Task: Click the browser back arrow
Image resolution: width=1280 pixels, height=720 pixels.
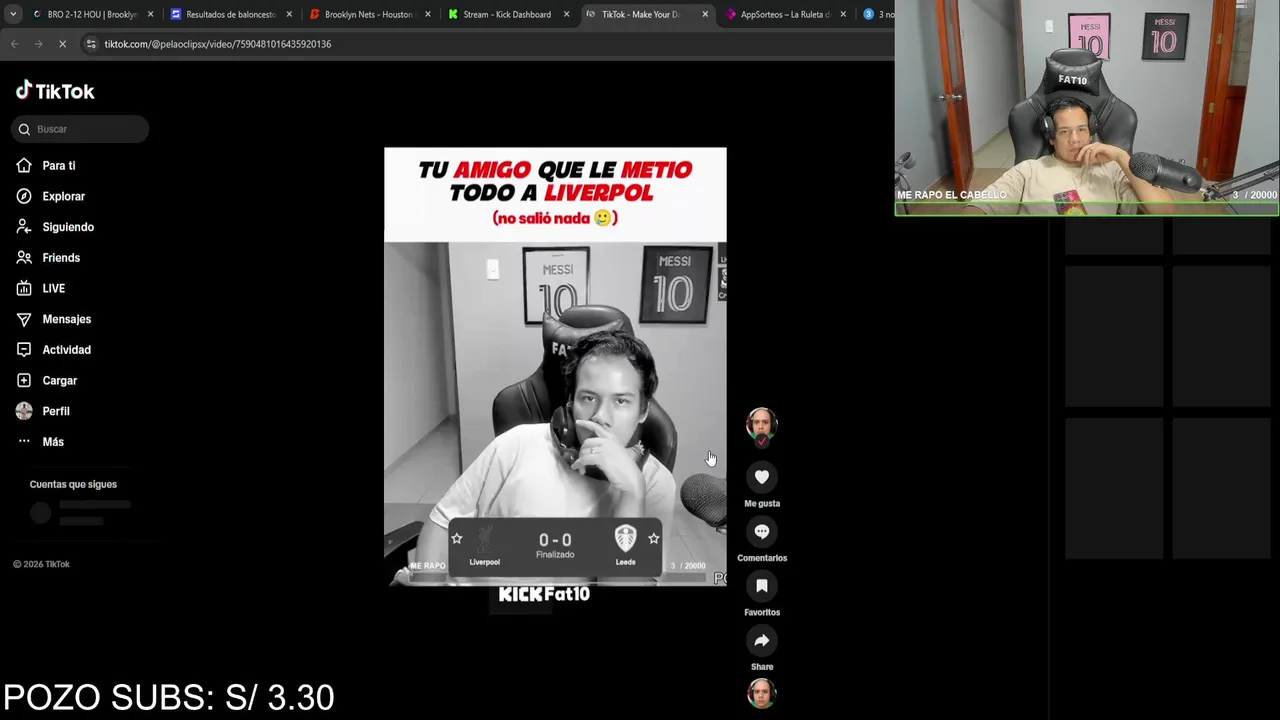Action: pos(14,44)
